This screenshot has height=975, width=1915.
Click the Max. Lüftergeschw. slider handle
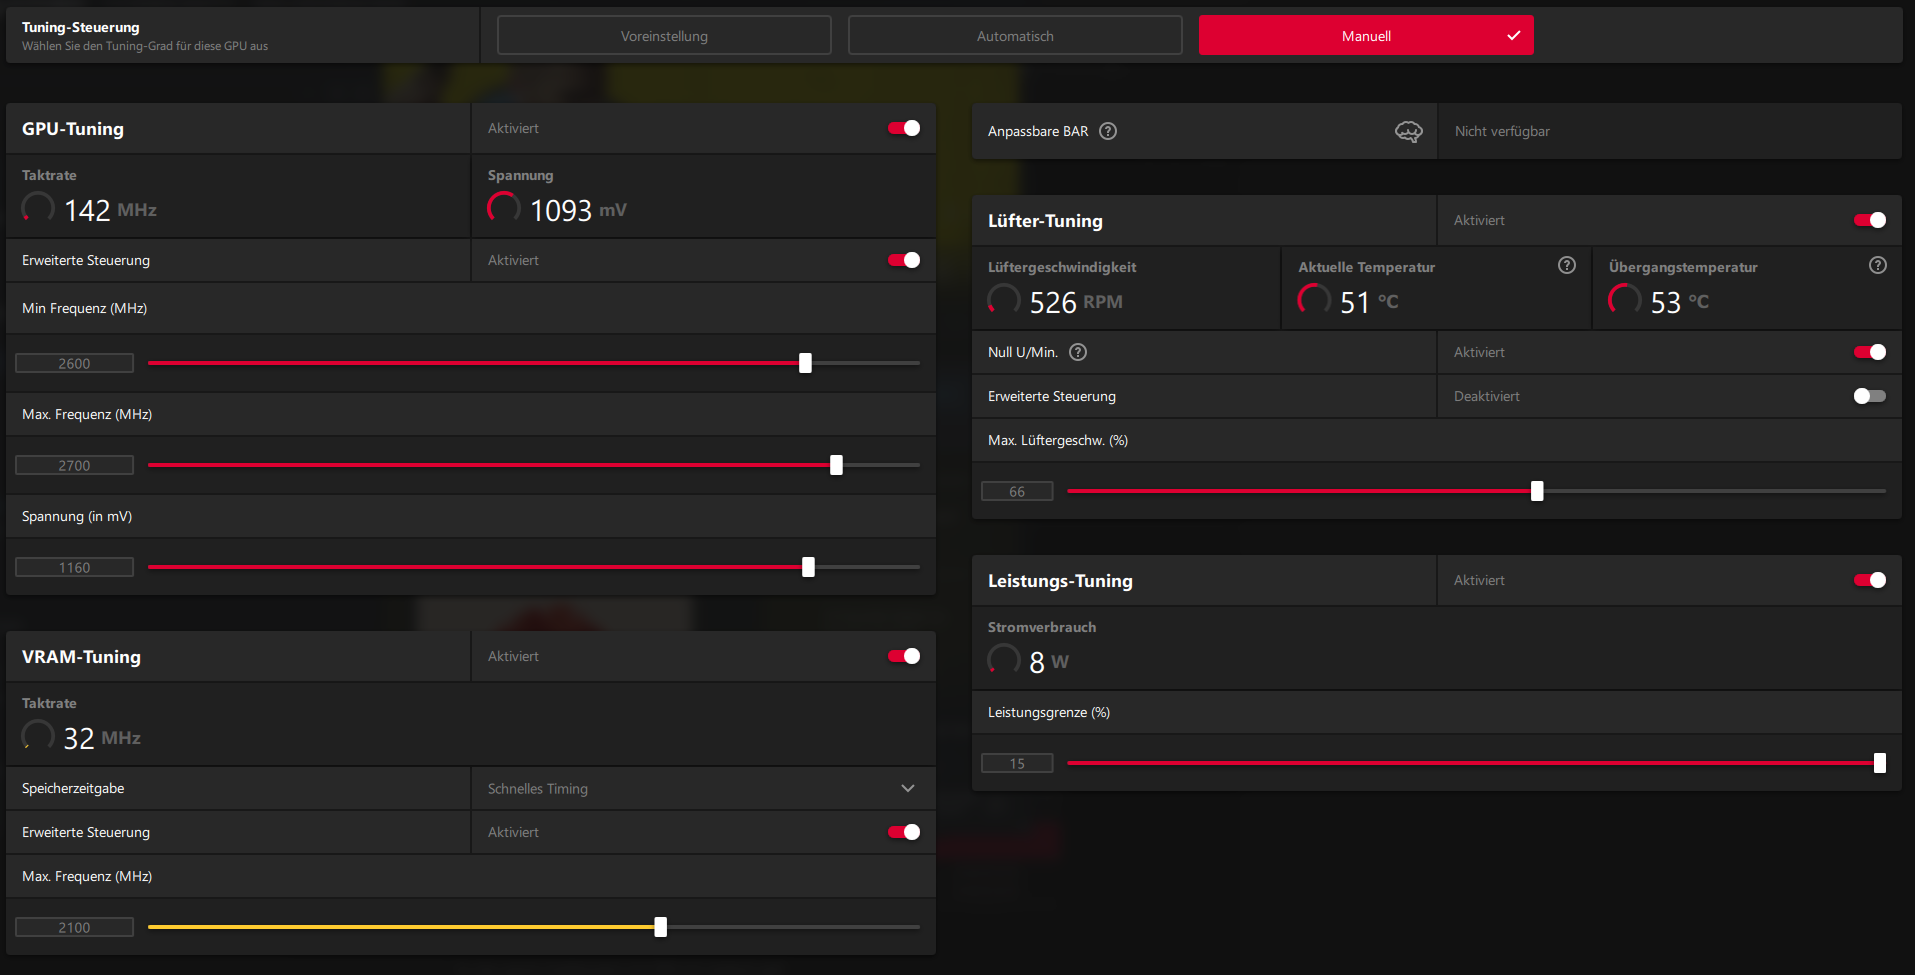click(1537, 491)
